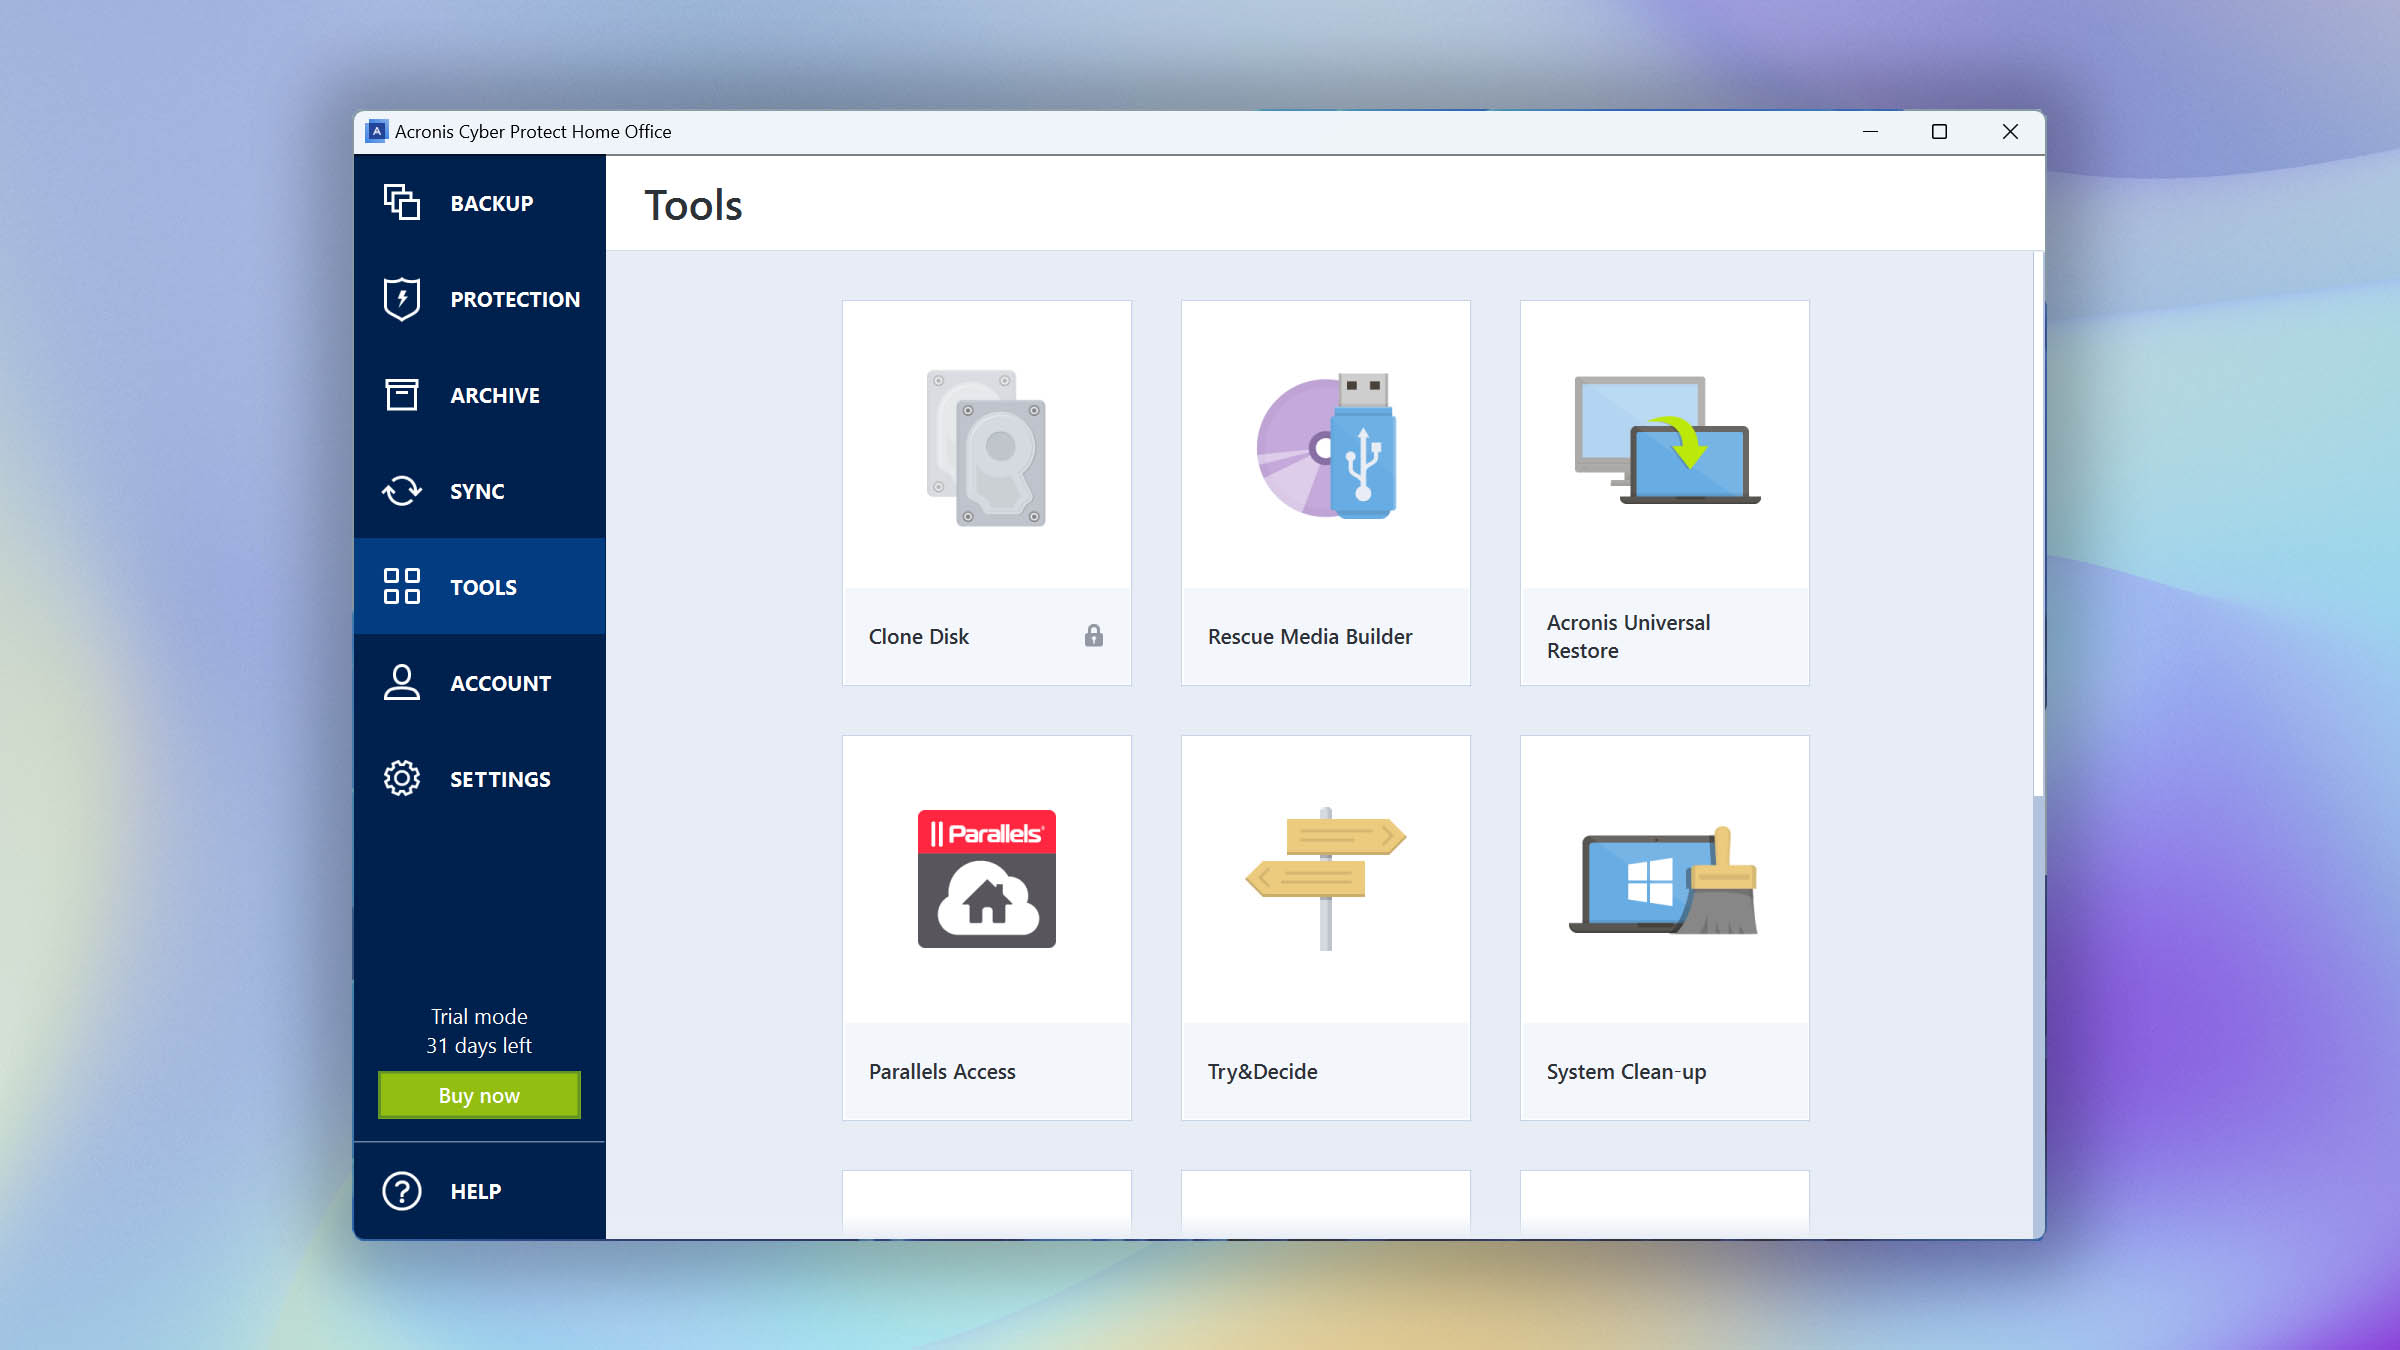Open the Backup section icon

click(401, 203)
